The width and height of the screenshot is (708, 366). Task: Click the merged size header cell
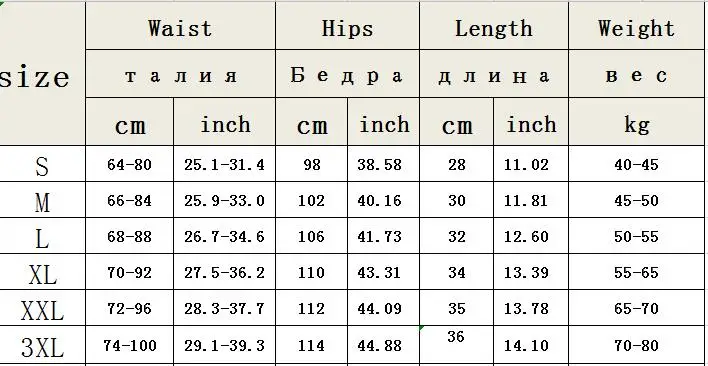42,74
